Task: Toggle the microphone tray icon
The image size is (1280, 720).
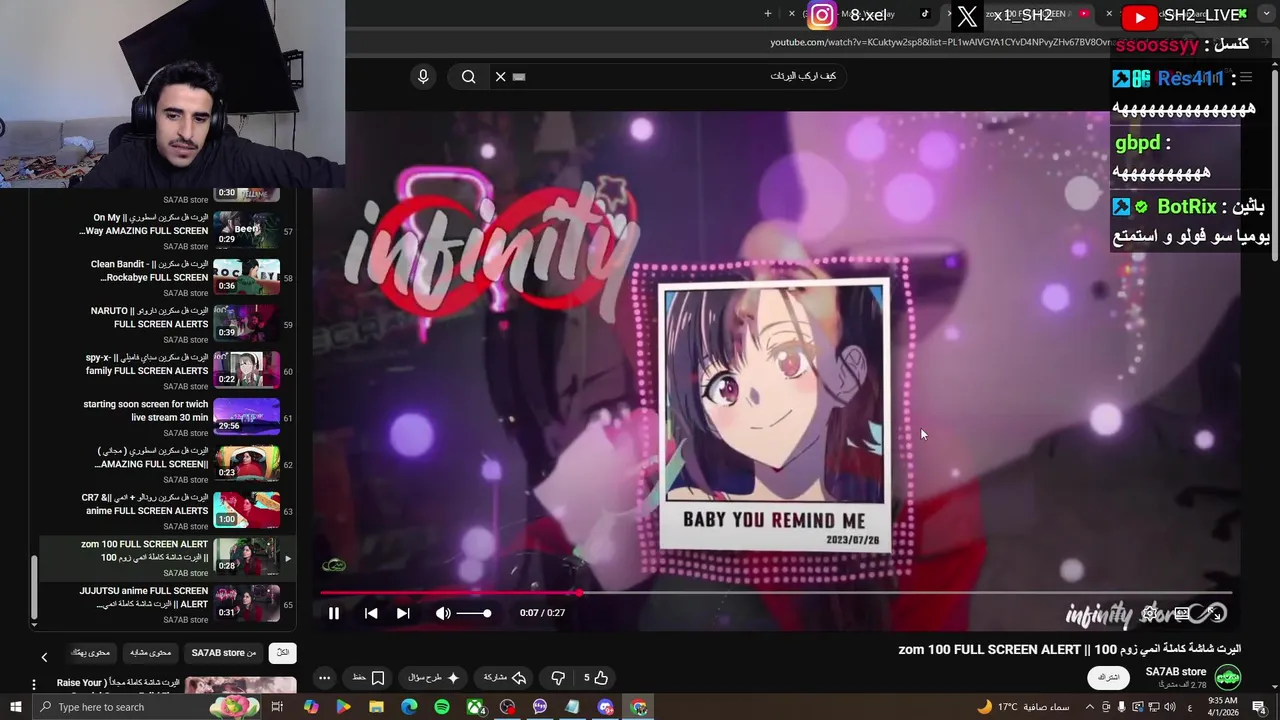Action: click(1121, 707)
